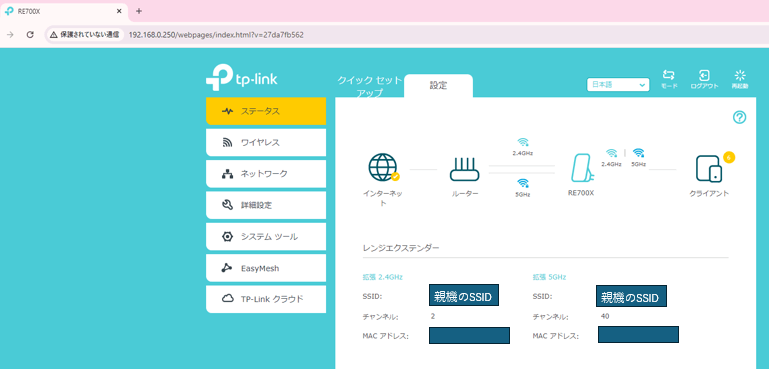Close the RE700X browser tab
The height and width of the screenshot is (369, 769).
click(119, 11)
